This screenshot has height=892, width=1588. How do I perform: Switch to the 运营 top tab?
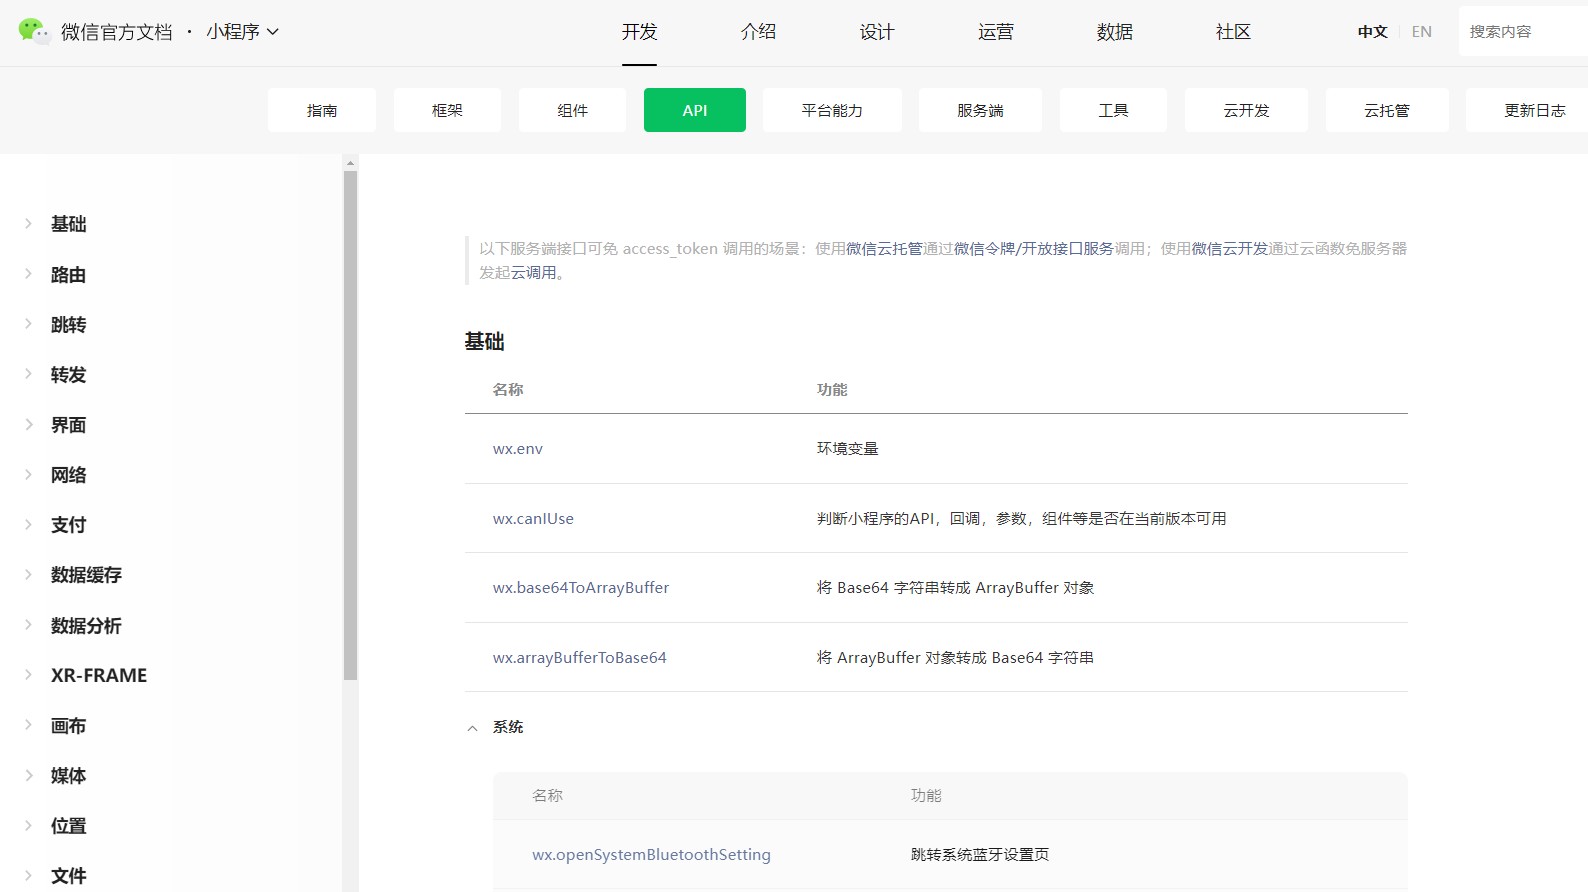pos(996,32)
